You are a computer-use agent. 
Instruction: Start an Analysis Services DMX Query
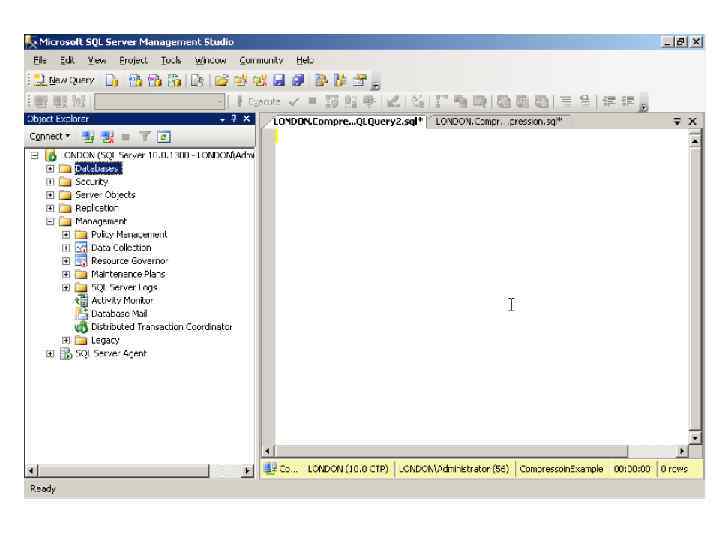(155, 81)
